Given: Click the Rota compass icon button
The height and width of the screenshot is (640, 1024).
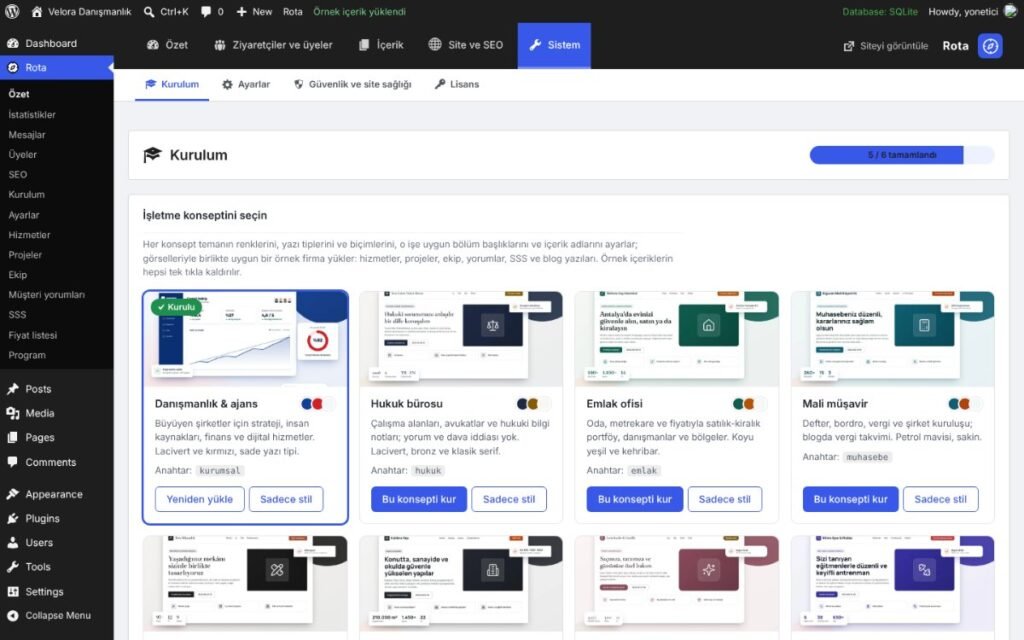Looking at the screenshot, I should point(990,46).
